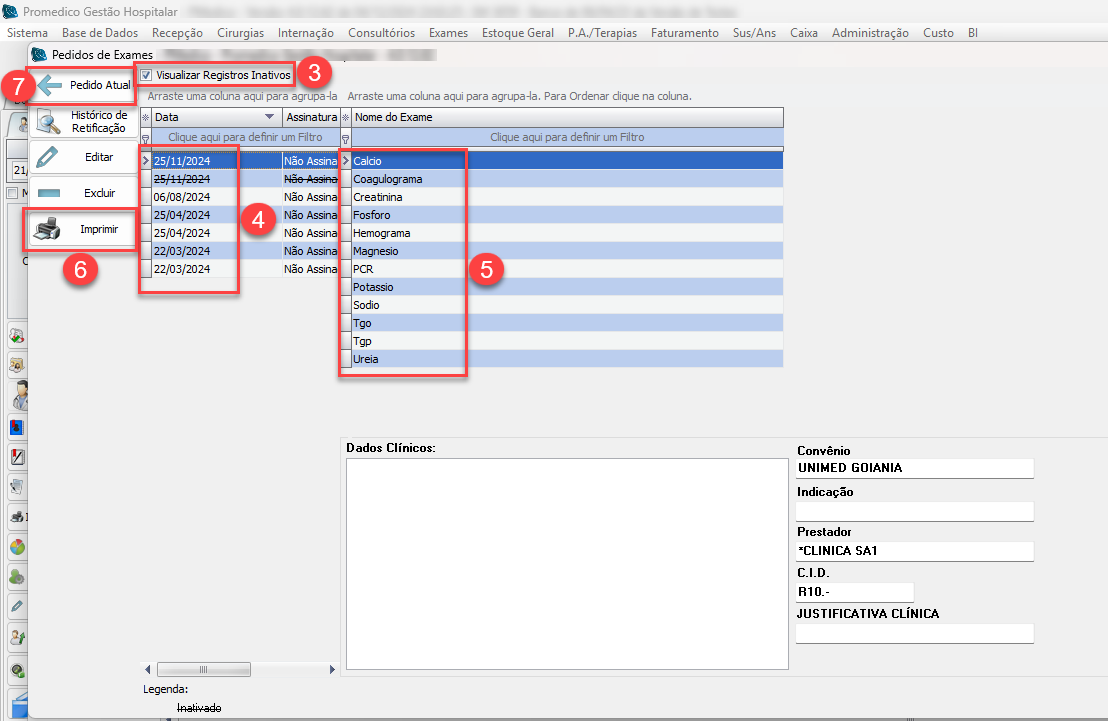This screenshot has width=1108, height=721.
Task: Open Histórico de Retificação magnifier icon
Action: 47,122
